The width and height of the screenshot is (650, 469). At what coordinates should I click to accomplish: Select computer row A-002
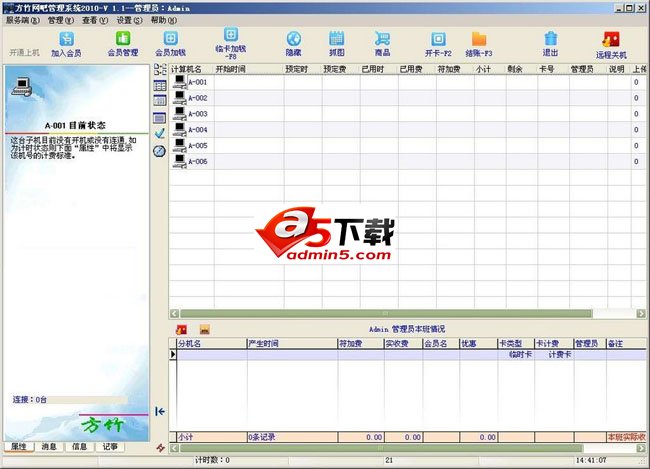(x=408, y=98)
